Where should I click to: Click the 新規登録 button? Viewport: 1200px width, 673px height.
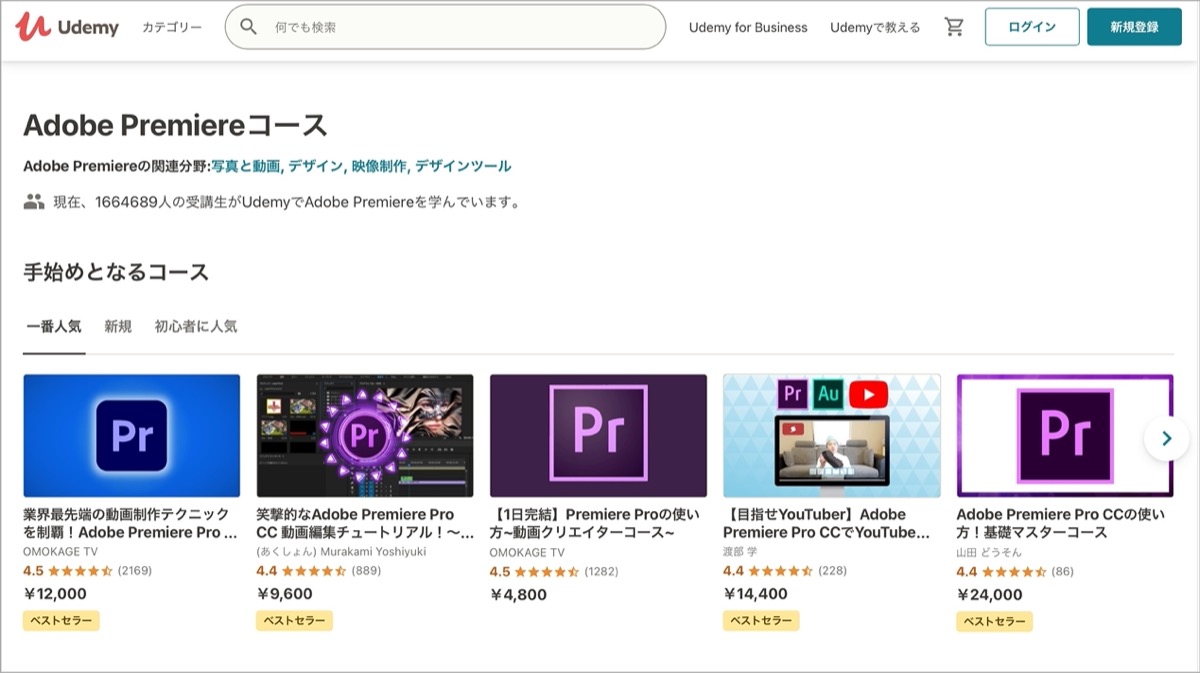(1134, 27)
